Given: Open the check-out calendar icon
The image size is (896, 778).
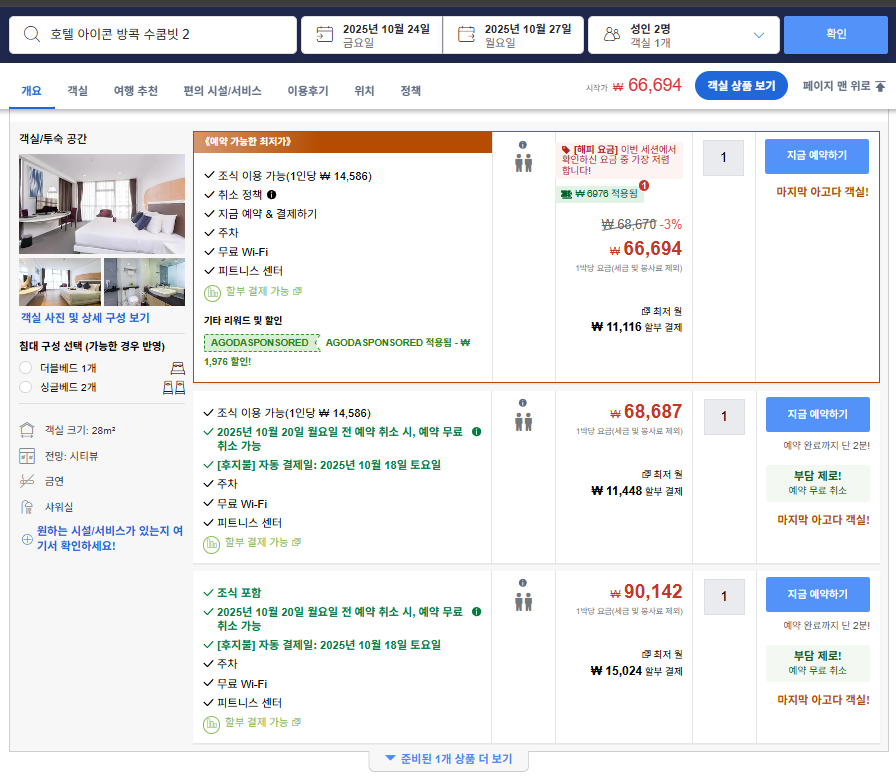Looking at the screenshot, I should (x=466, y=35).
